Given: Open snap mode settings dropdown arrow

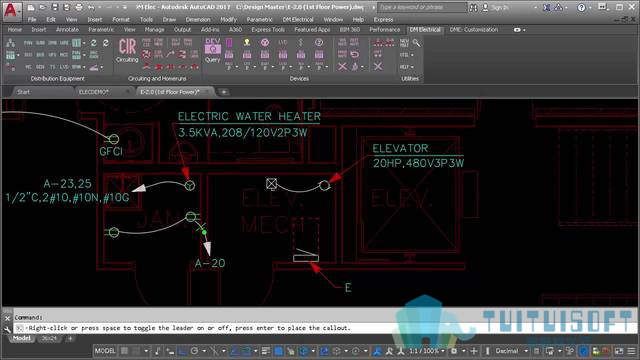Looking at the screenshot, I should coord(146,351).
